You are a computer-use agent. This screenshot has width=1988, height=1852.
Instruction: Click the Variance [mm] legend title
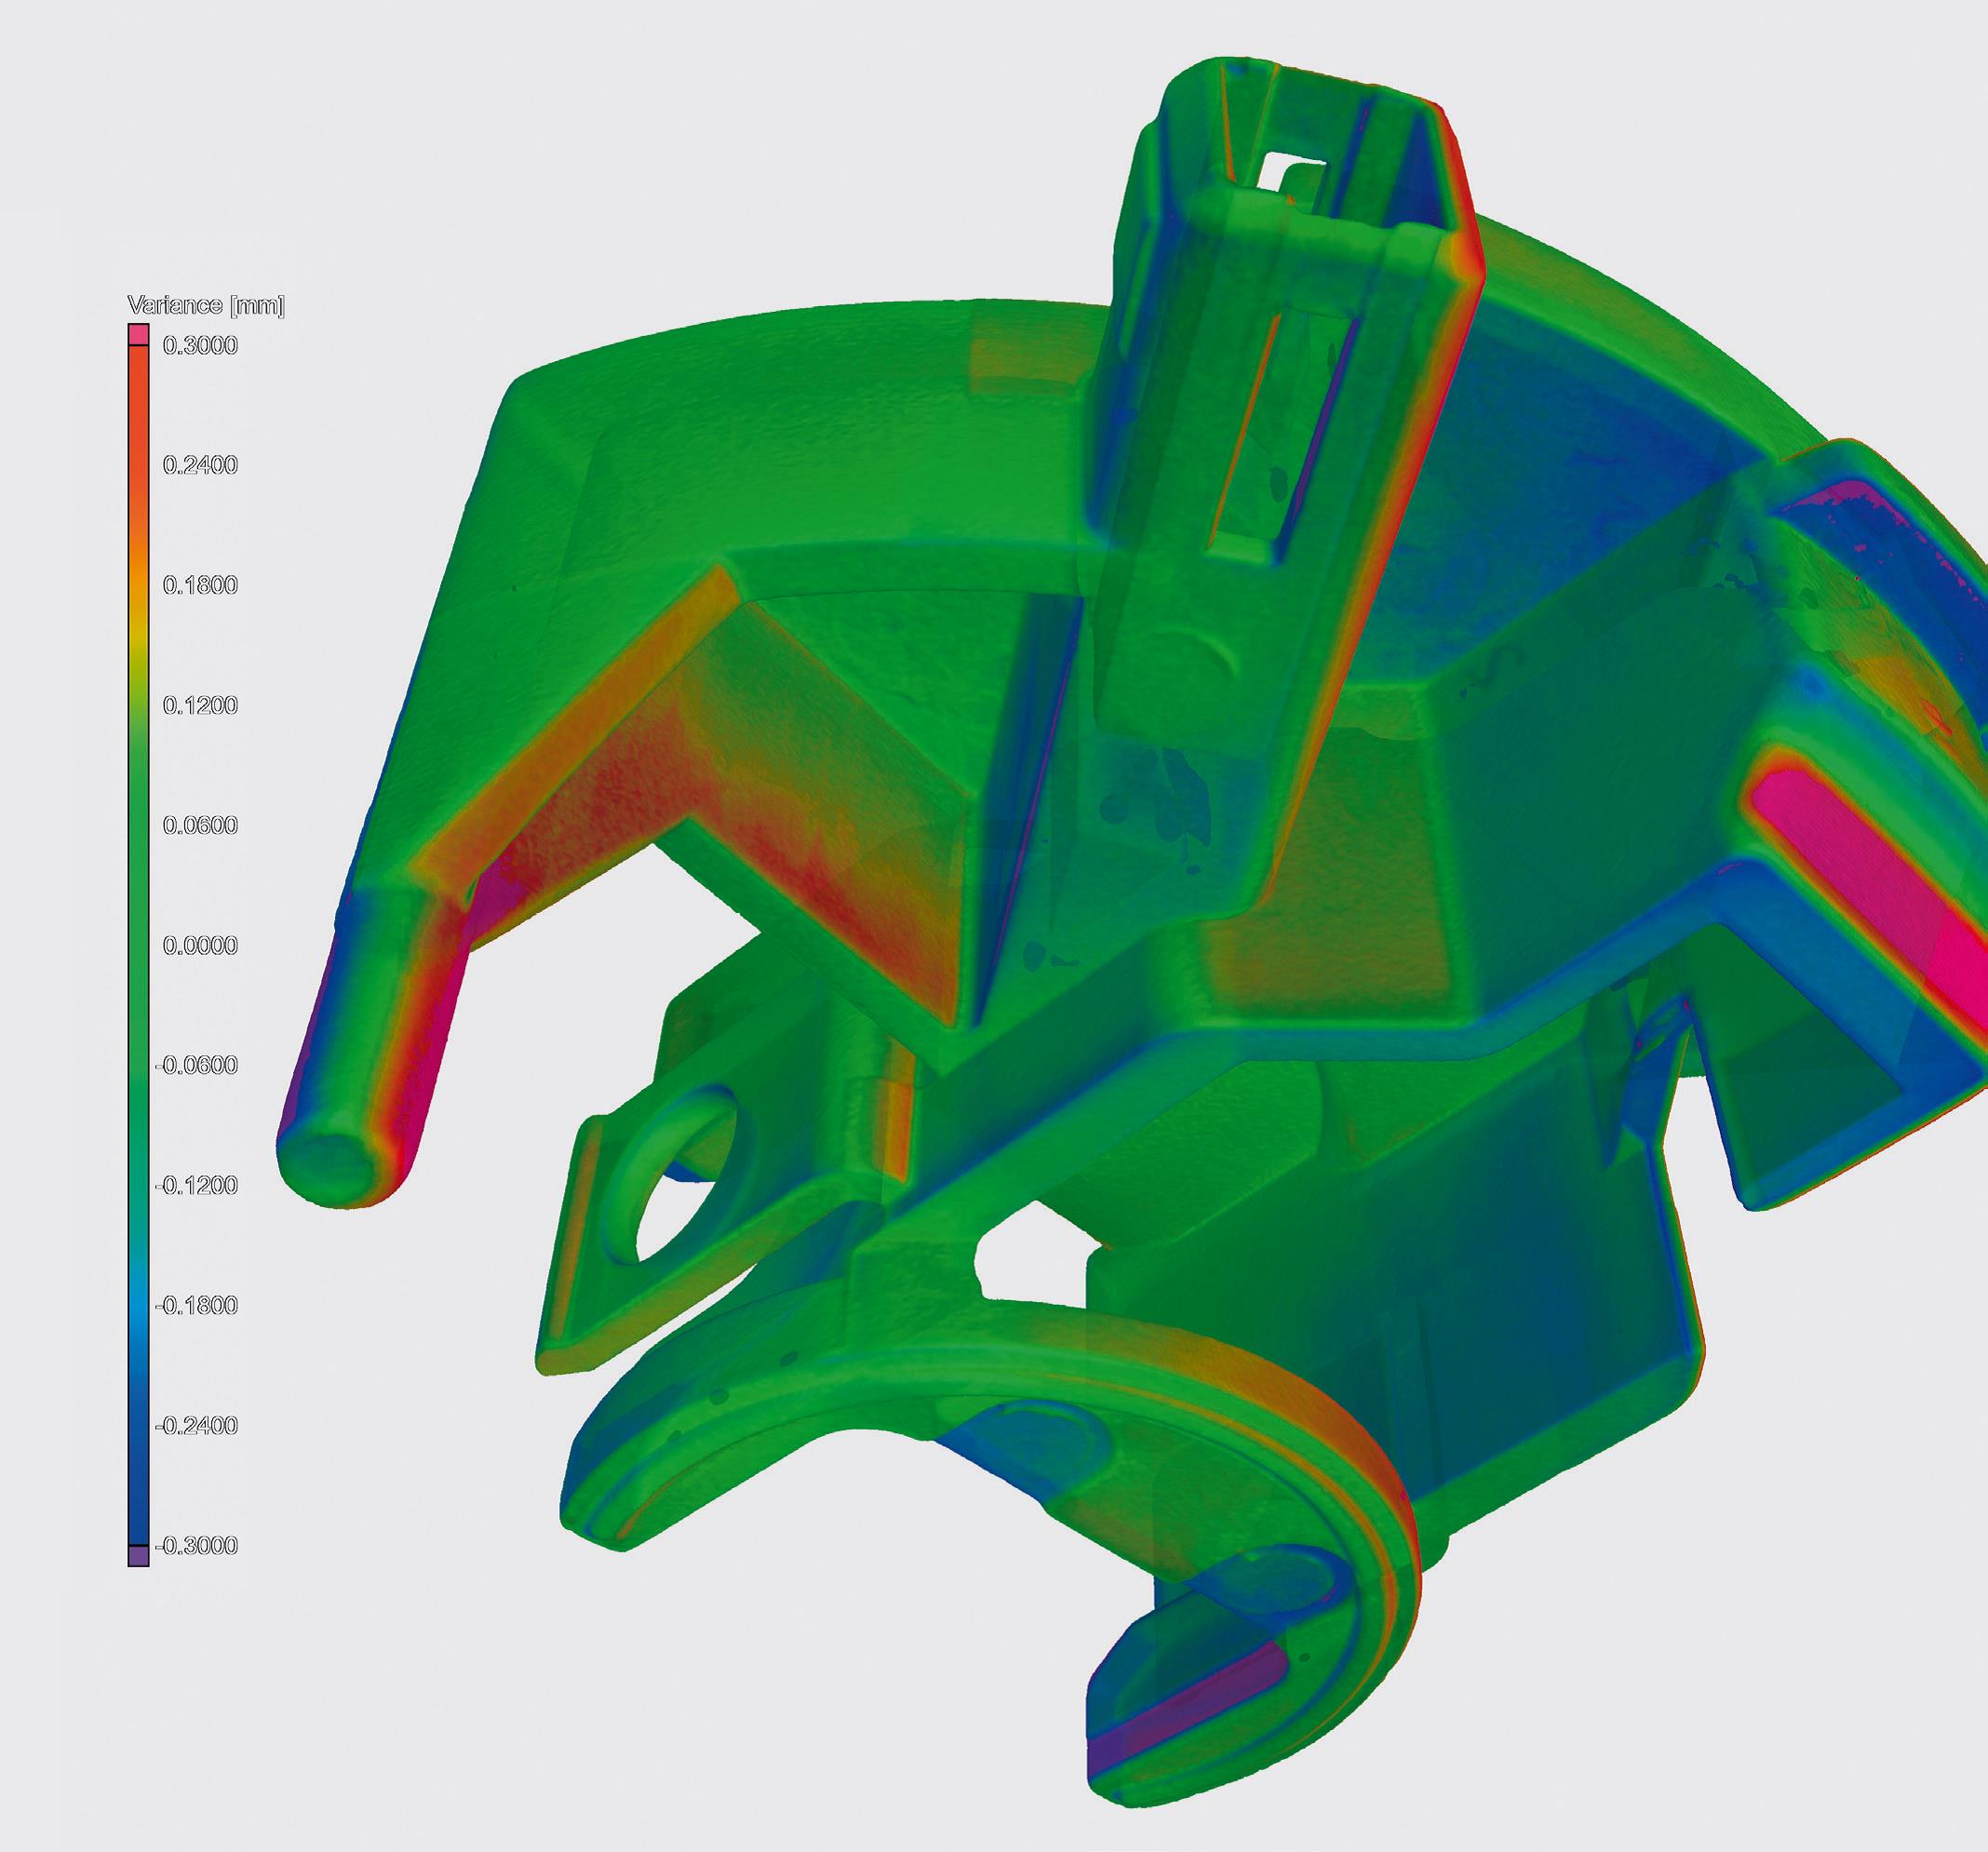point(206,306)
